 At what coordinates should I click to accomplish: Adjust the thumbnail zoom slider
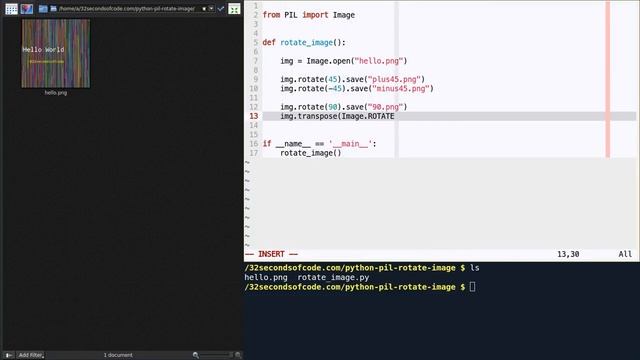(x=217, y=355)
